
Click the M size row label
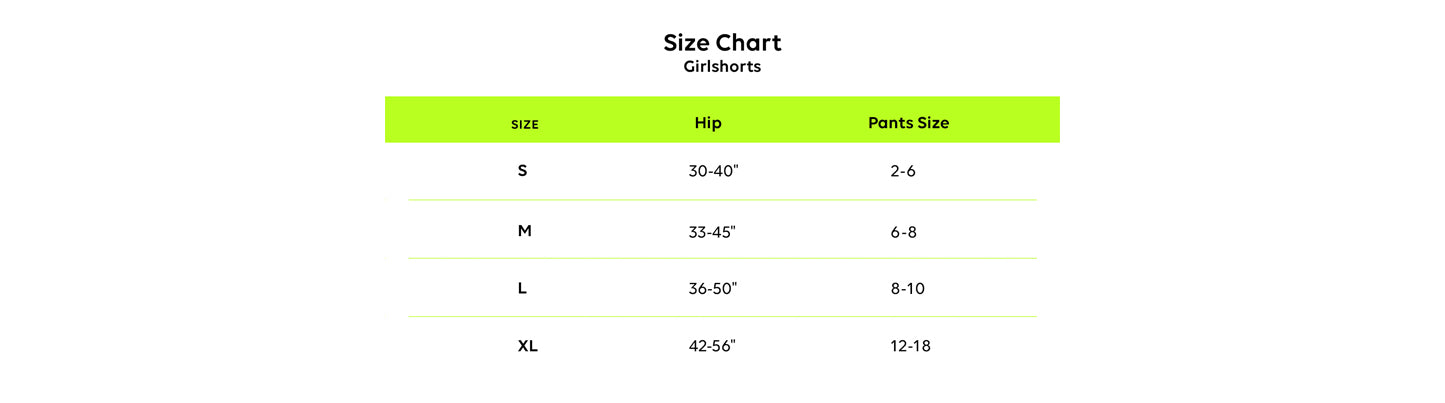tap(524, 231)
